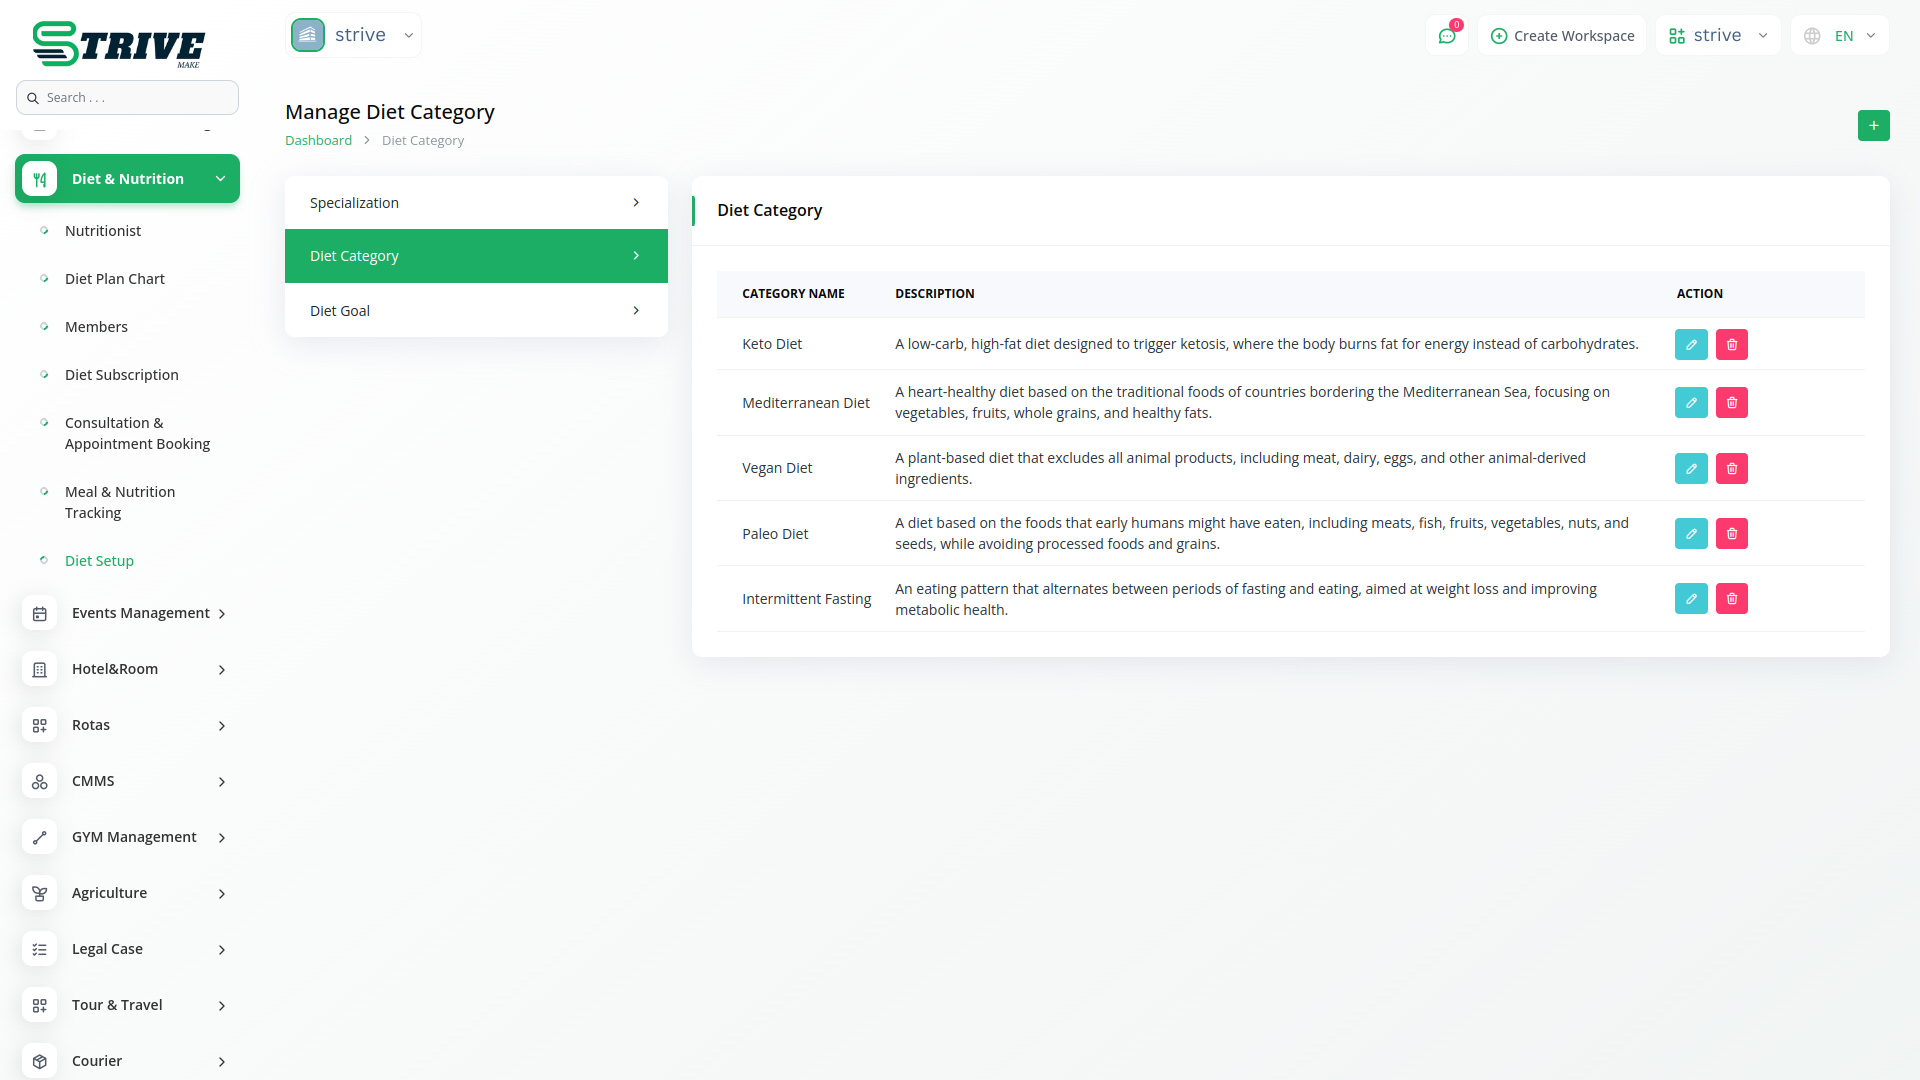
Task: Open the chat messages icon
Action: tap(1446, 36)
